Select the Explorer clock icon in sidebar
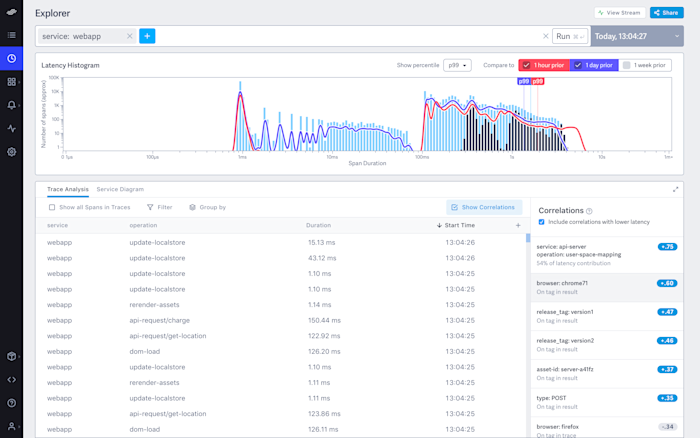Image resolution: width=700 pixels, height=438 pixels. [12, 58]
